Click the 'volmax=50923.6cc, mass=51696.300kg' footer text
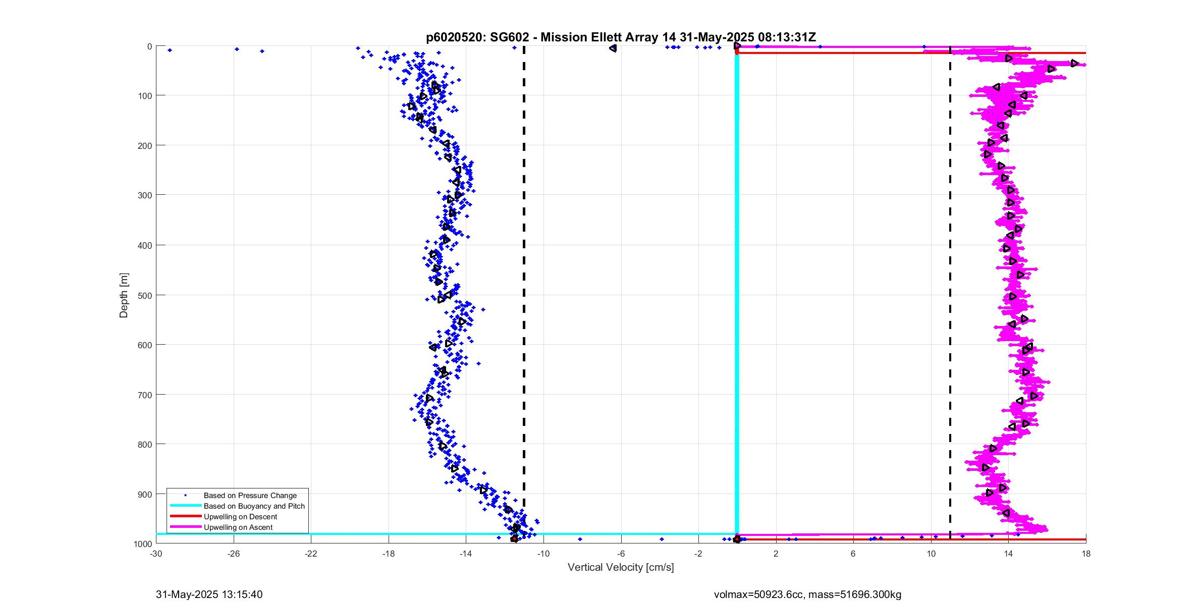The height and width of the screenshot is (611, 1200). [806, 595]
